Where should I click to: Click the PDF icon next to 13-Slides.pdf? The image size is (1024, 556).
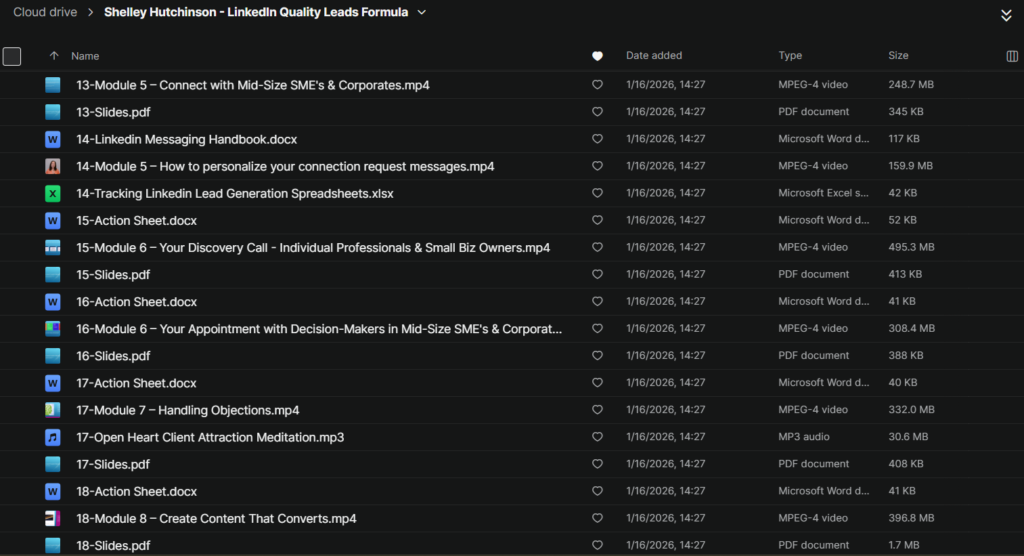pos(53,112)
